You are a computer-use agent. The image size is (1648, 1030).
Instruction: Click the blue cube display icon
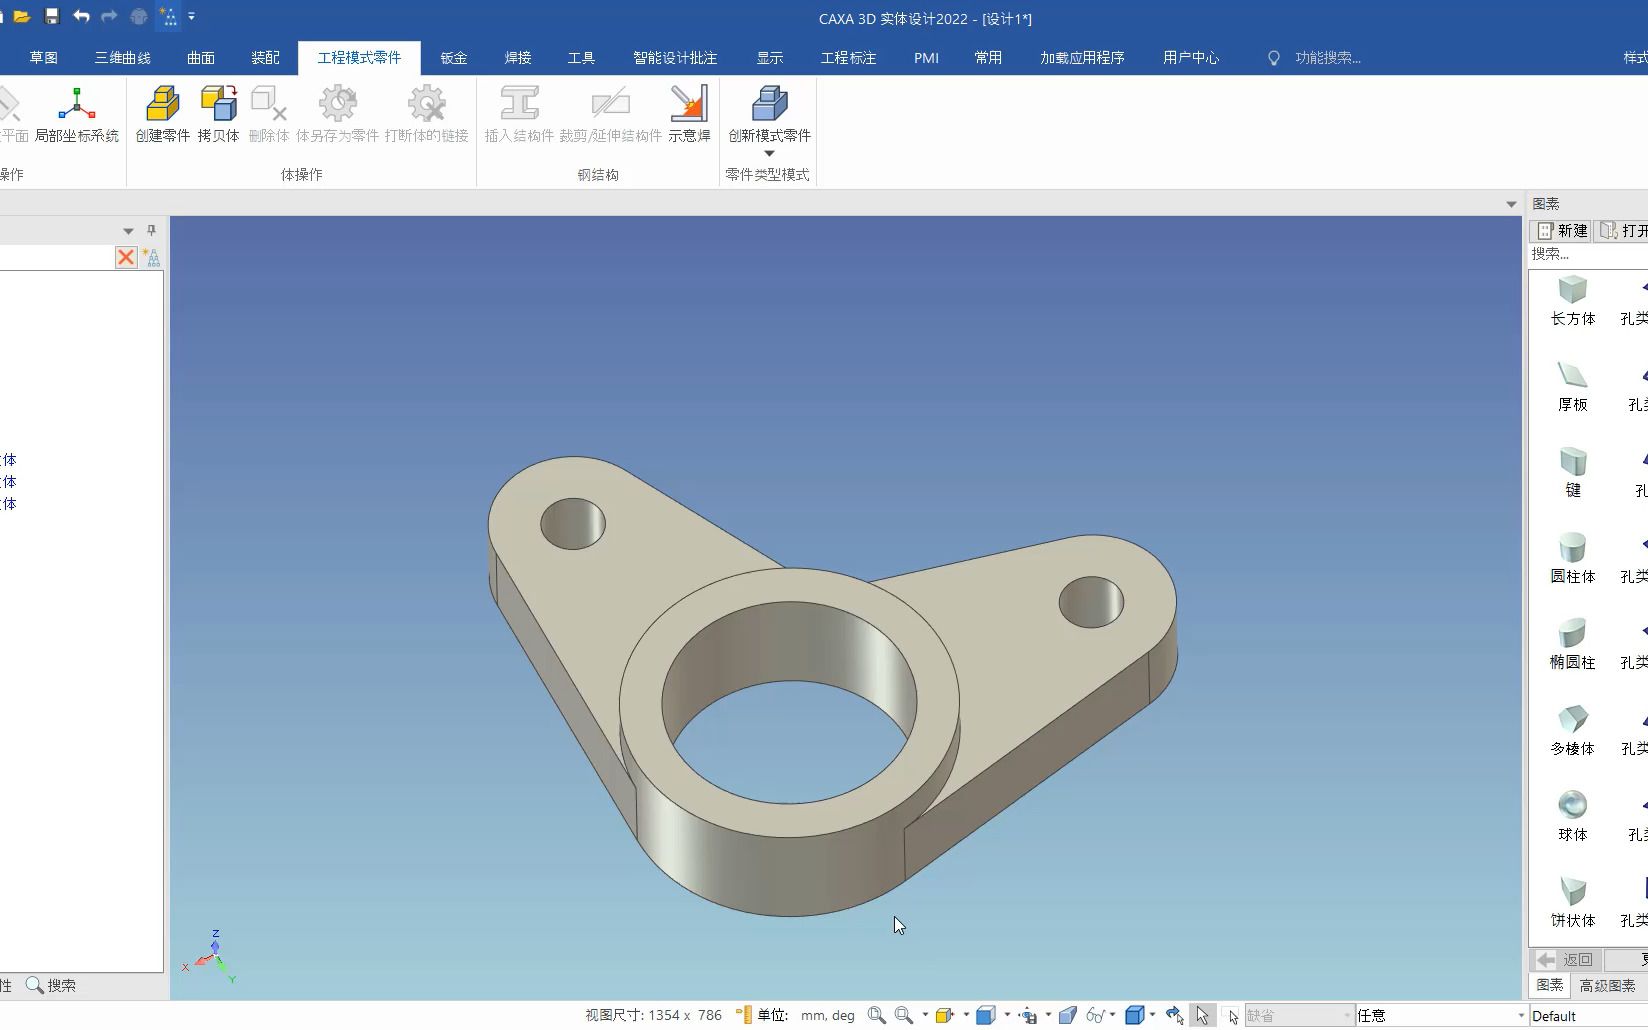985,1015
